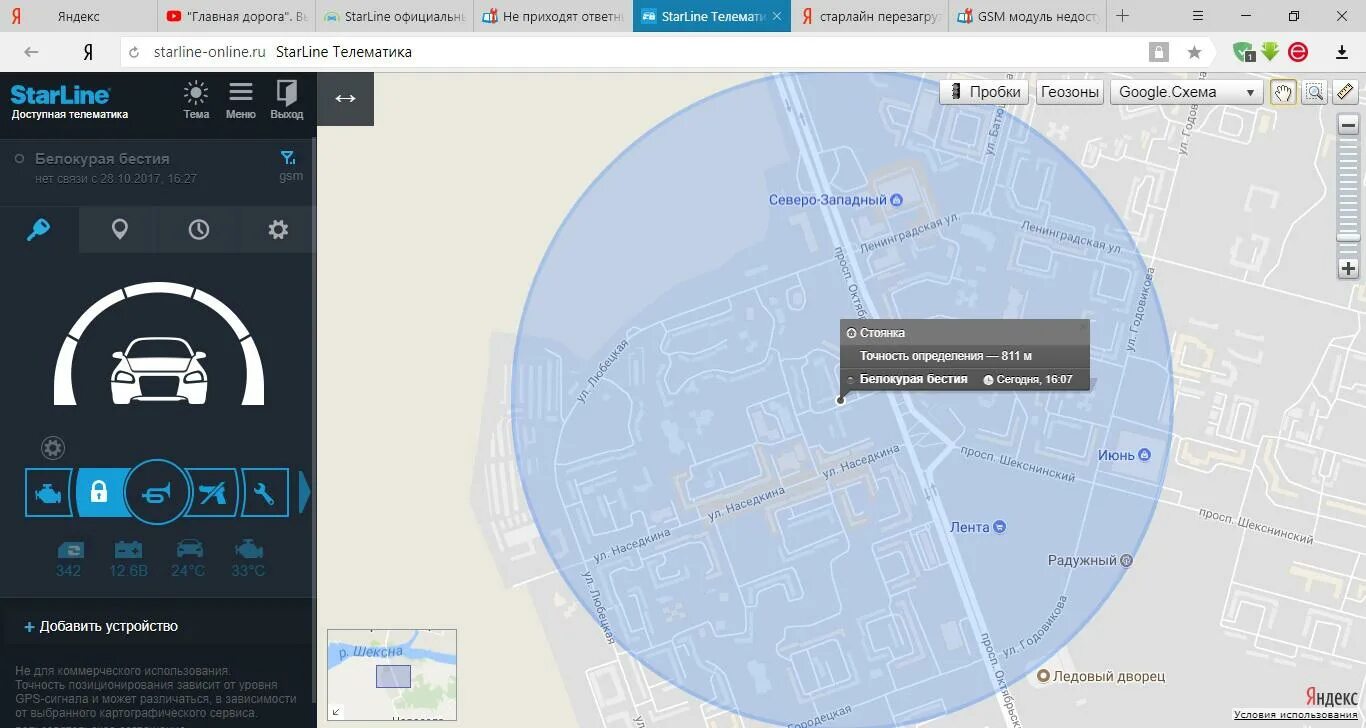Click the map zoom plus button
This screenshot has width=1366, height=728.
coord(1349,268)
